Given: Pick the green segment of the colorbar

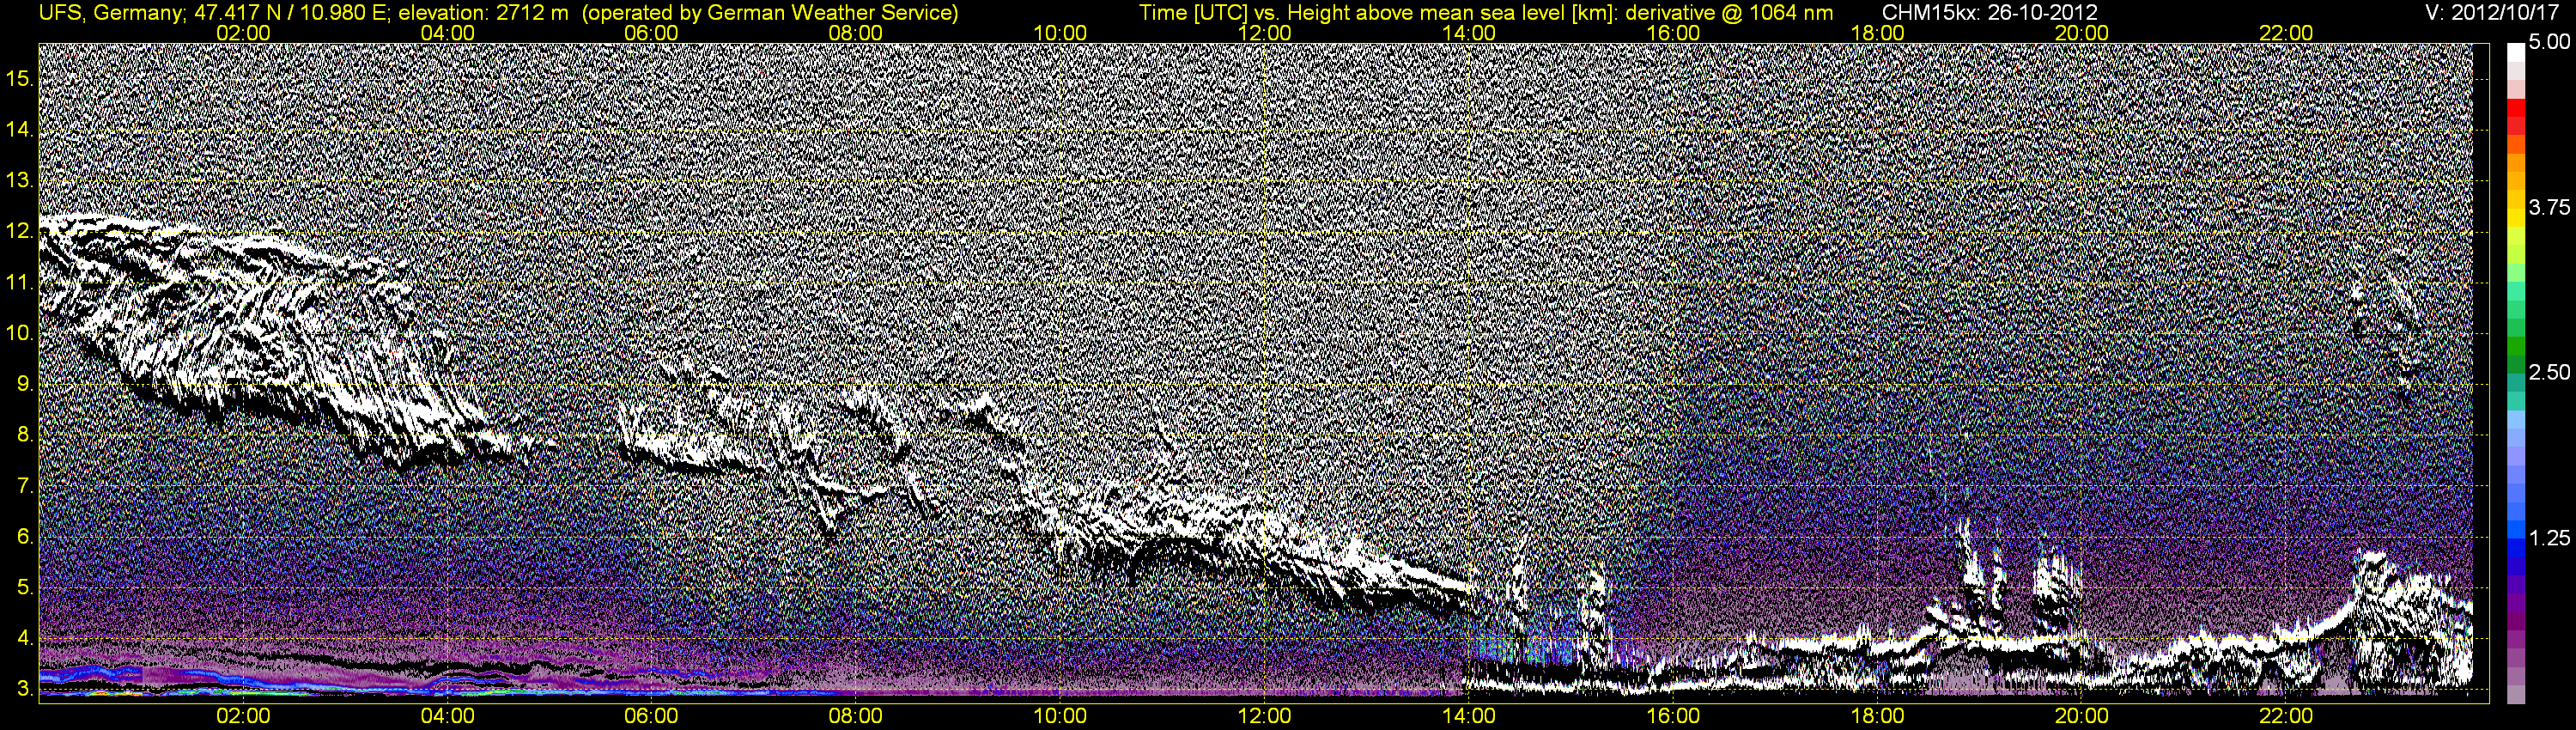Looking at the screenshot, I should tap(2516, 347).
